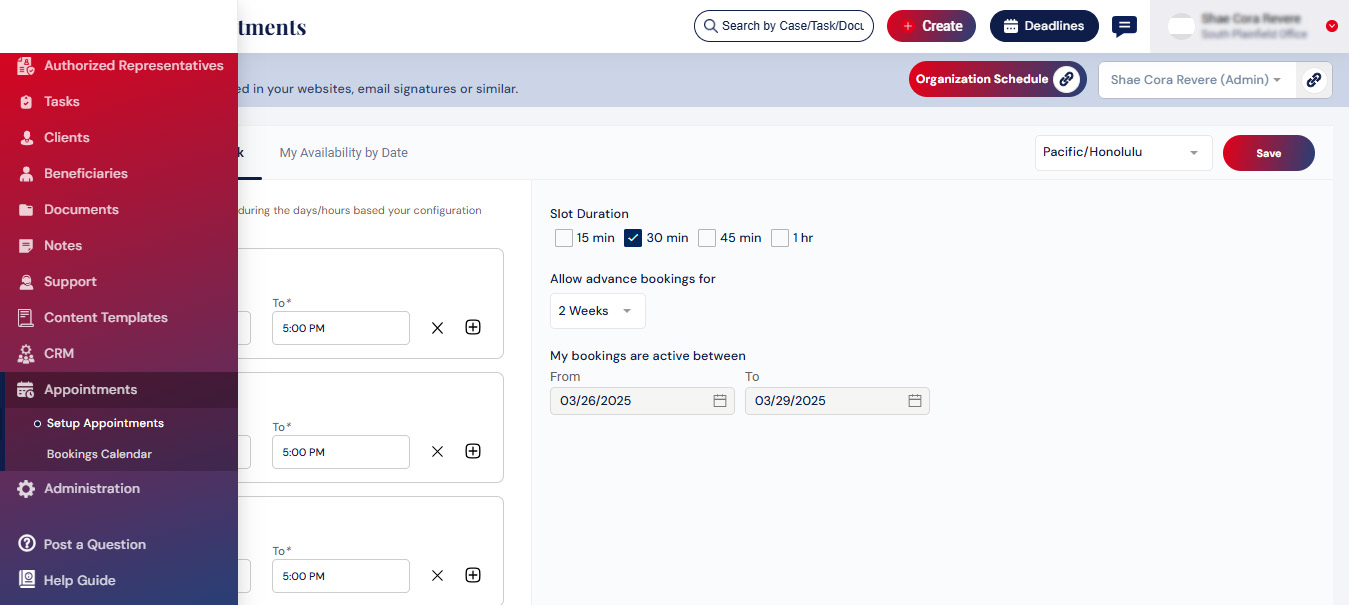
Task: Remove second time slot with X icon
Action: [437, 452]
